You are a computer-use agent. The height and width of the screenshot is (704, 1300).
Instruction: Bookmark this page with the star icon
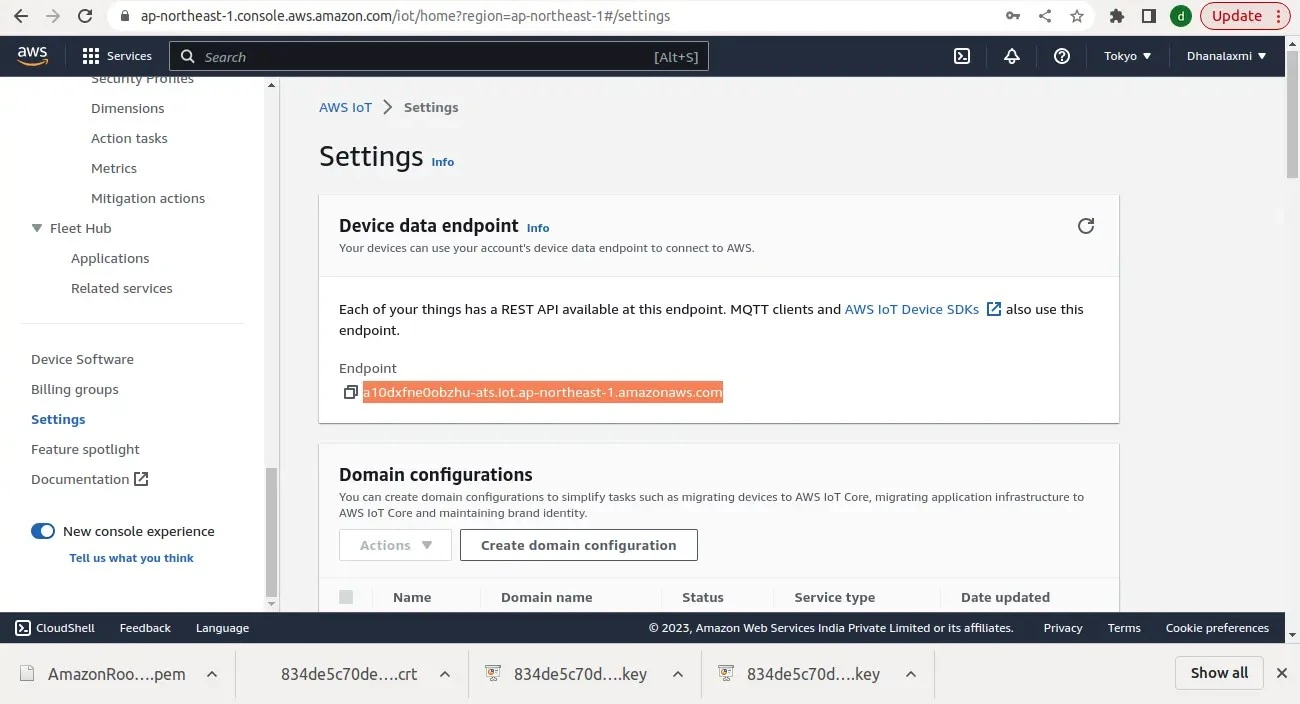coord(1077,16)
